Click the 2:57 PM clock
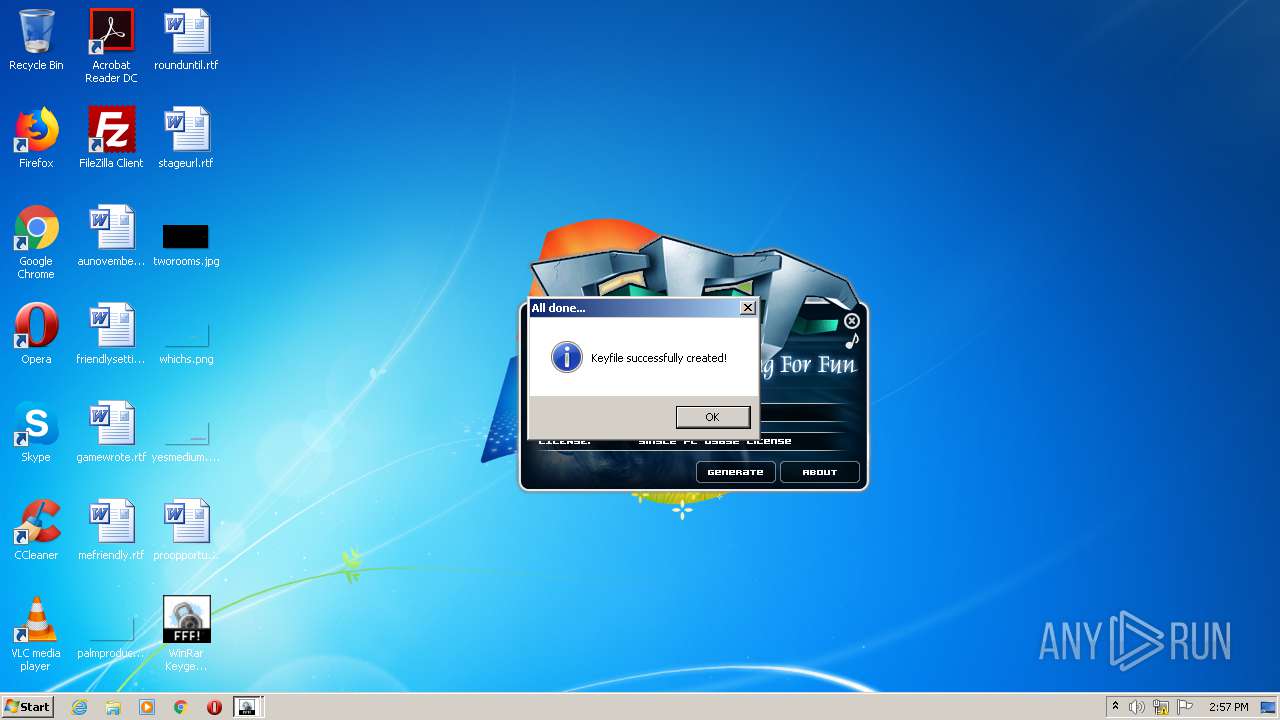1280x720 pixels. coord(1228,707)
